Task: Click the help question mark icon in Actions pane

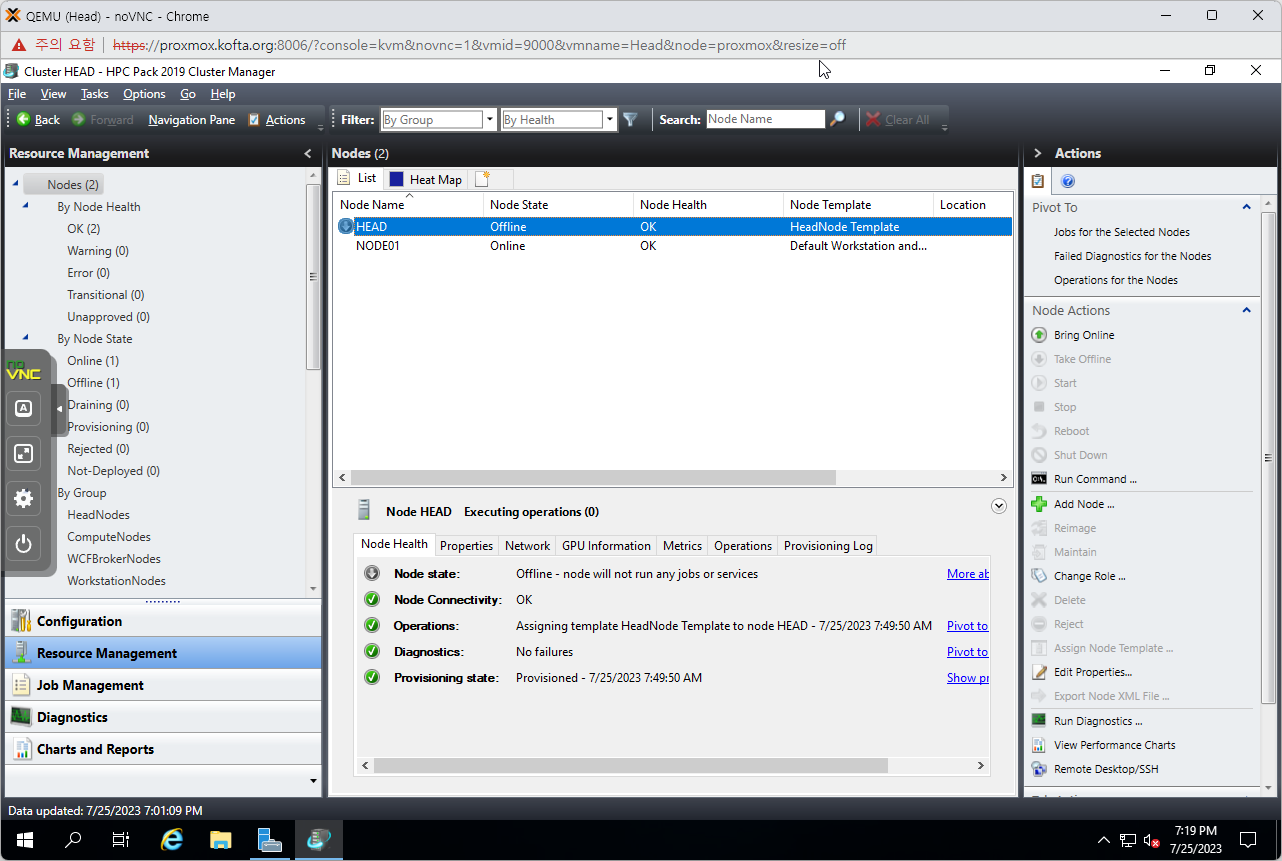Action: pos(1067,181)
